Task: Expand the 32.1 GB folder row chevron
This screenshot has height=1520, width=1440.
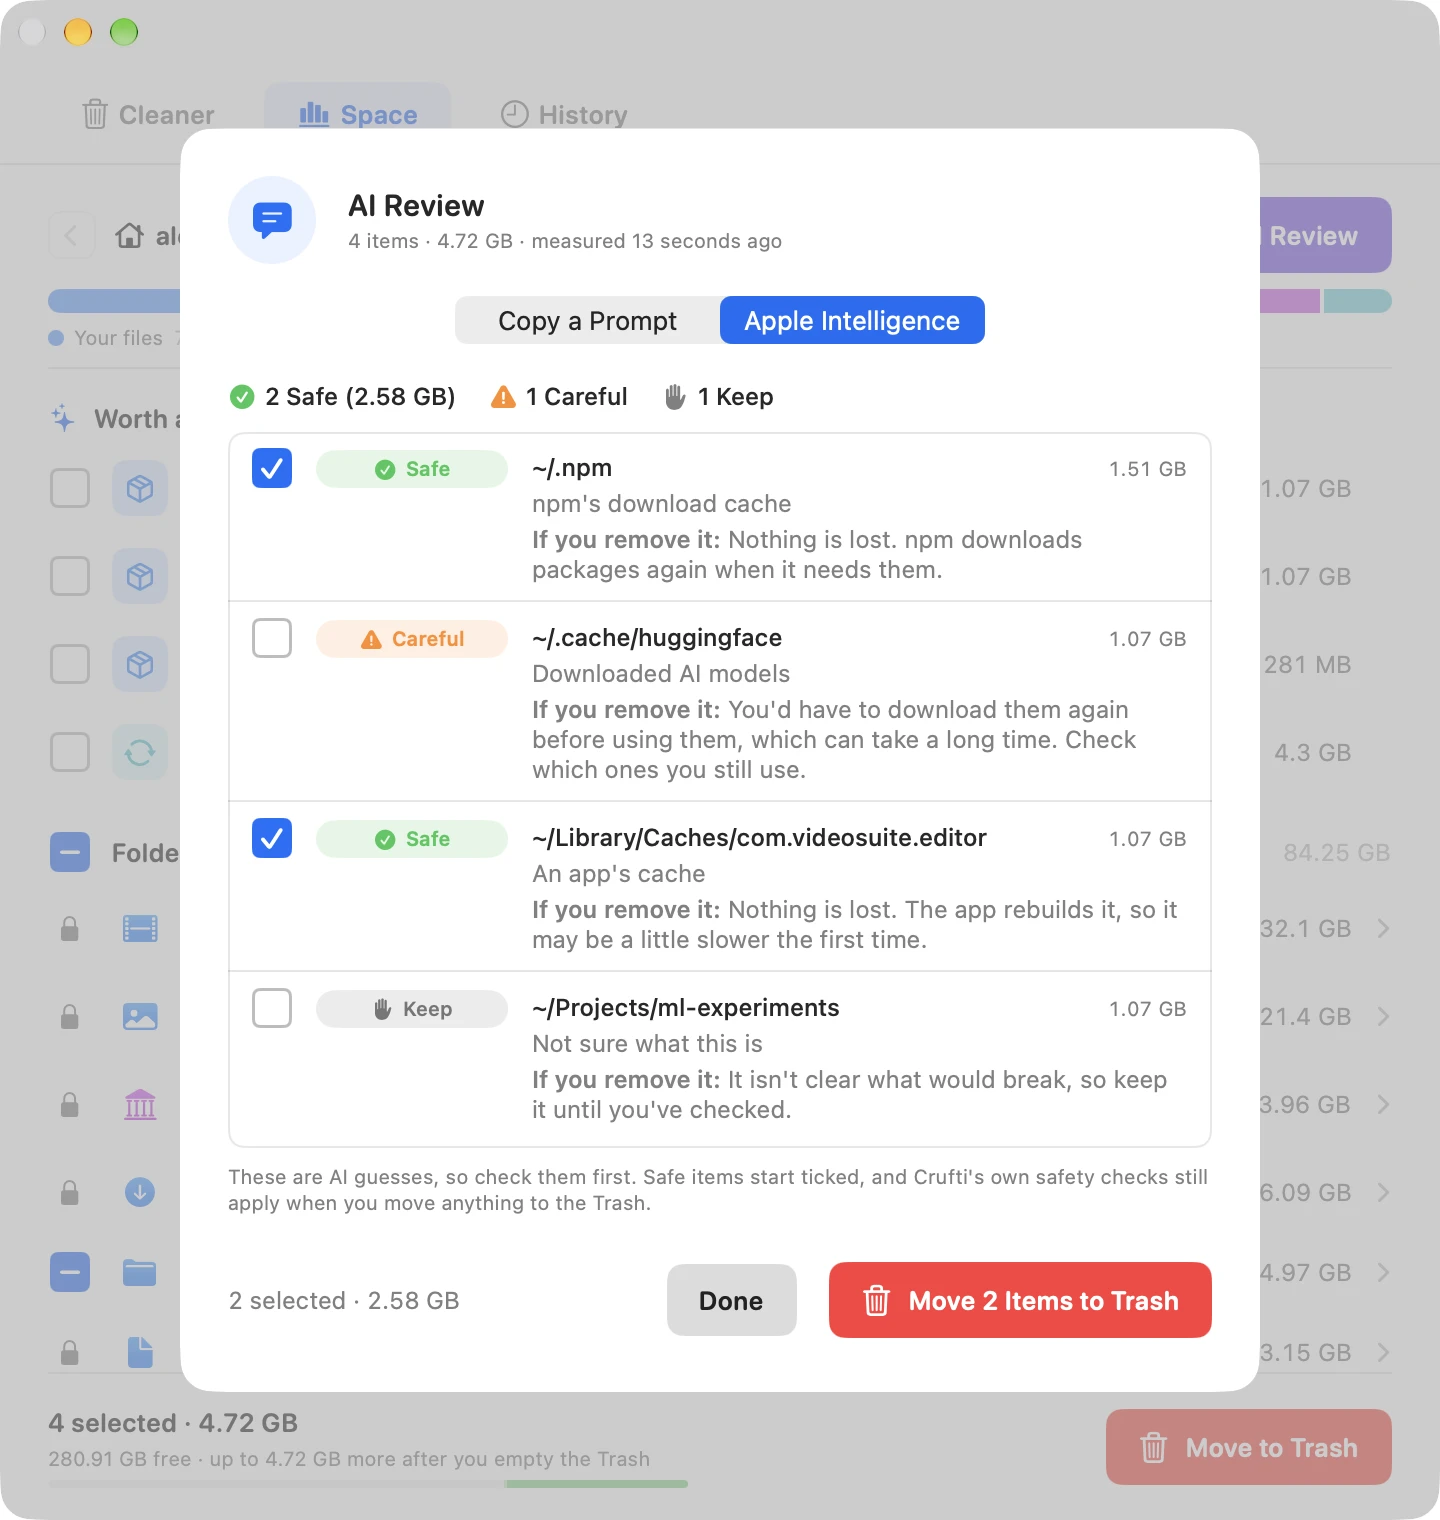Action: [x=1383, y=929]
